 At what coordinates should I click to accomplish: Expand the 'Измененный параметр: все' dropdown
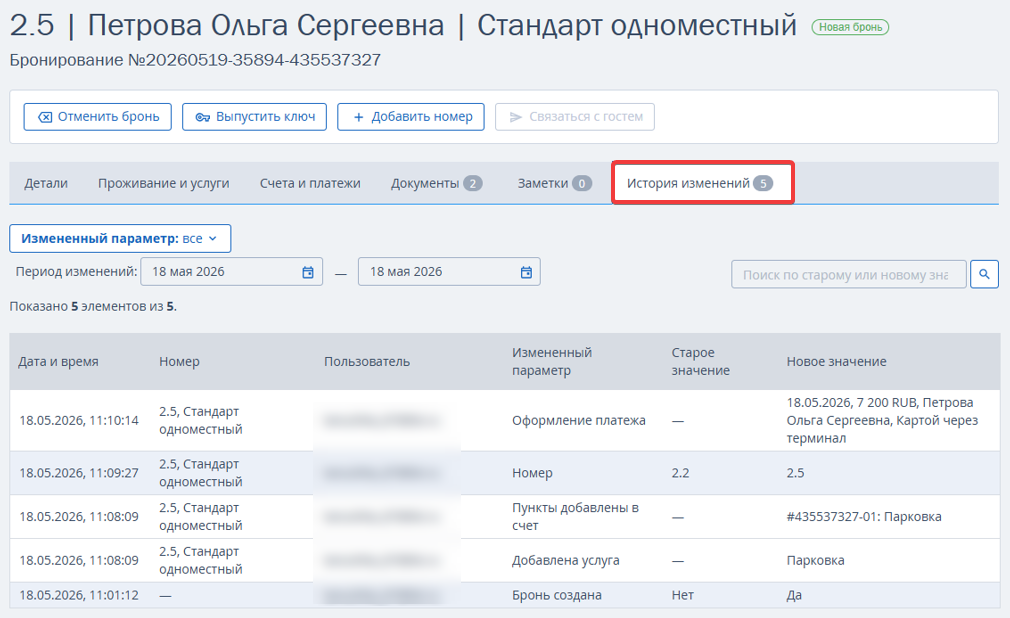tap(120, 238)
